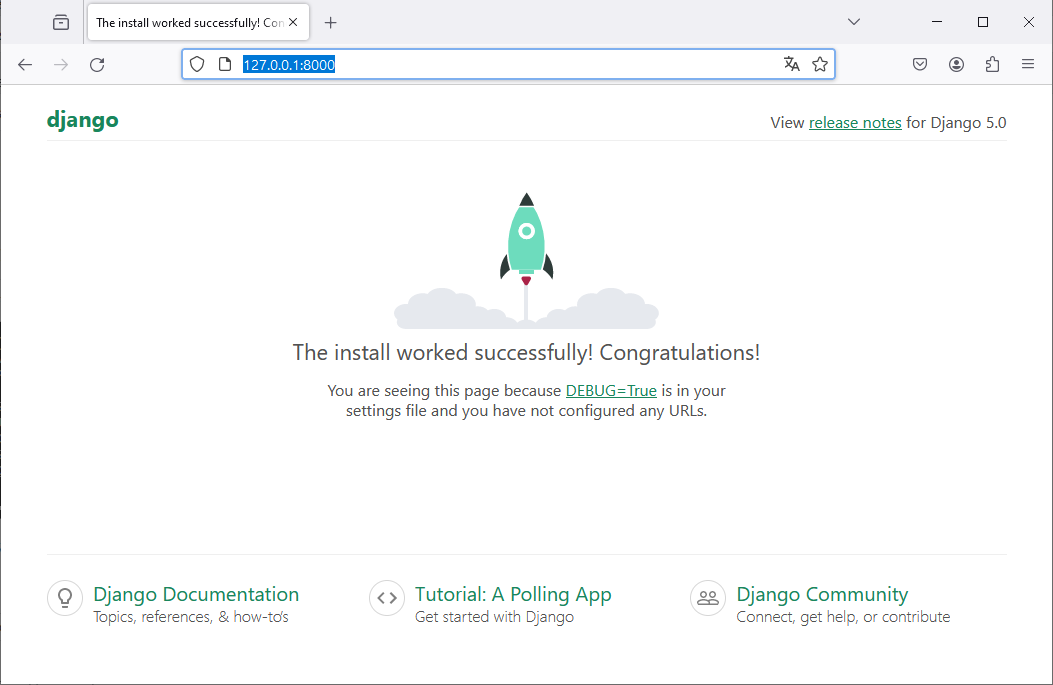Save to Pocket icon
Screen dimensions: 1053x685
pyautogui.click(x=920, y=65)
